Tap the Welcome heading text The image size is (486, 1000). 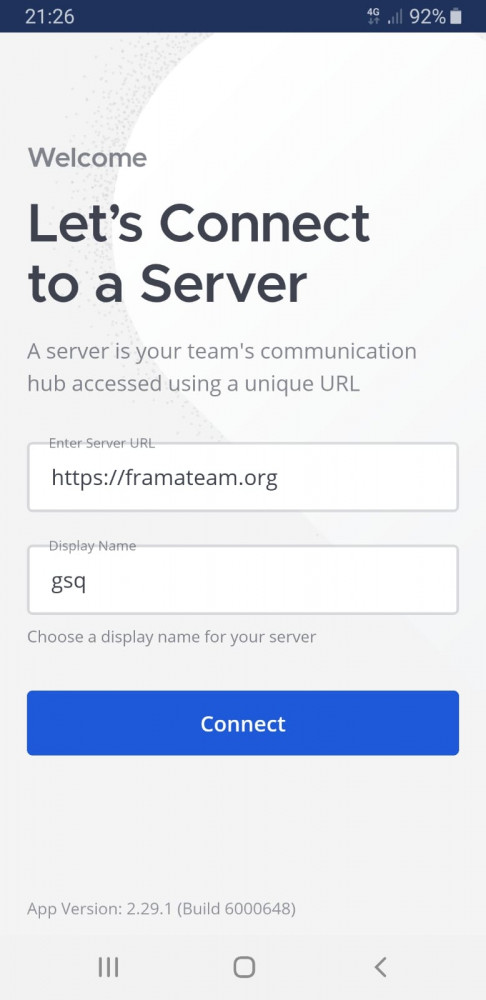click(87, 158)
